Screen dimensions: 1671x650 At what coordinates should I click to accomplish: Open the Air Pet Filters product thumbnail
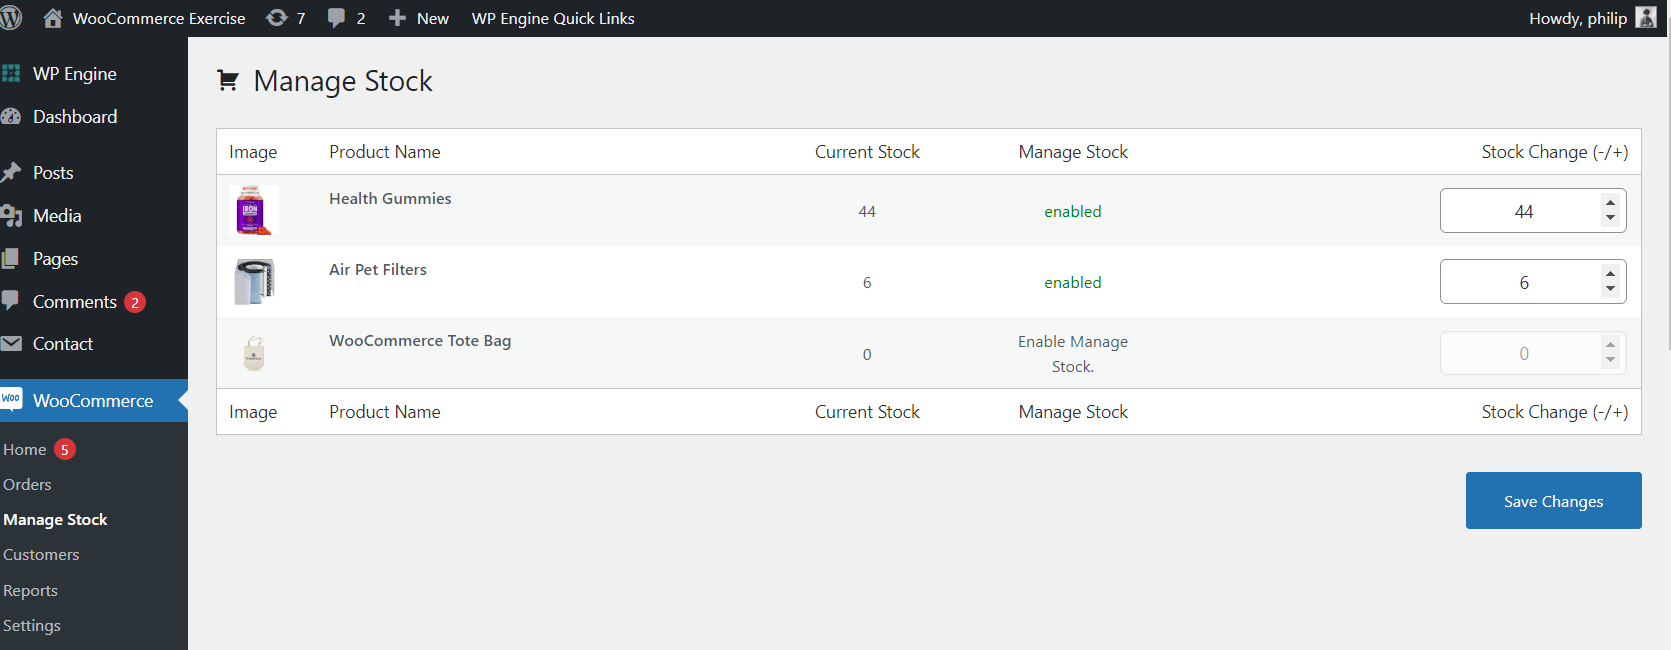point(253,281)
